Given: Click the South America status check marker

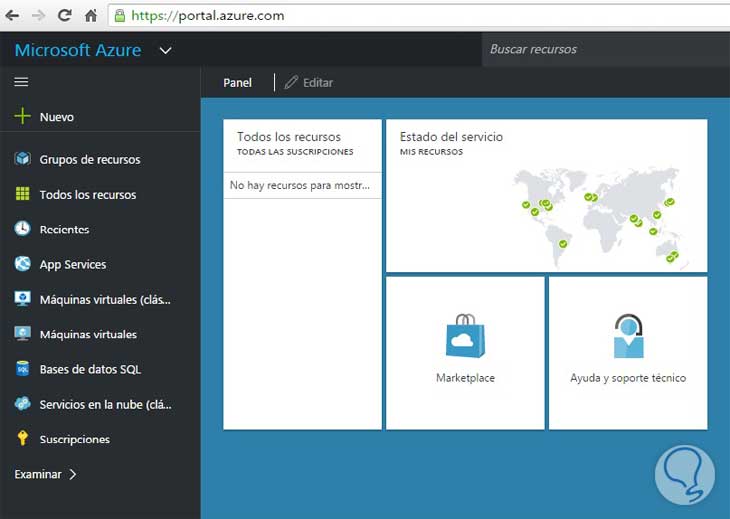Looking at the screenshot, I should coord(563,244).
